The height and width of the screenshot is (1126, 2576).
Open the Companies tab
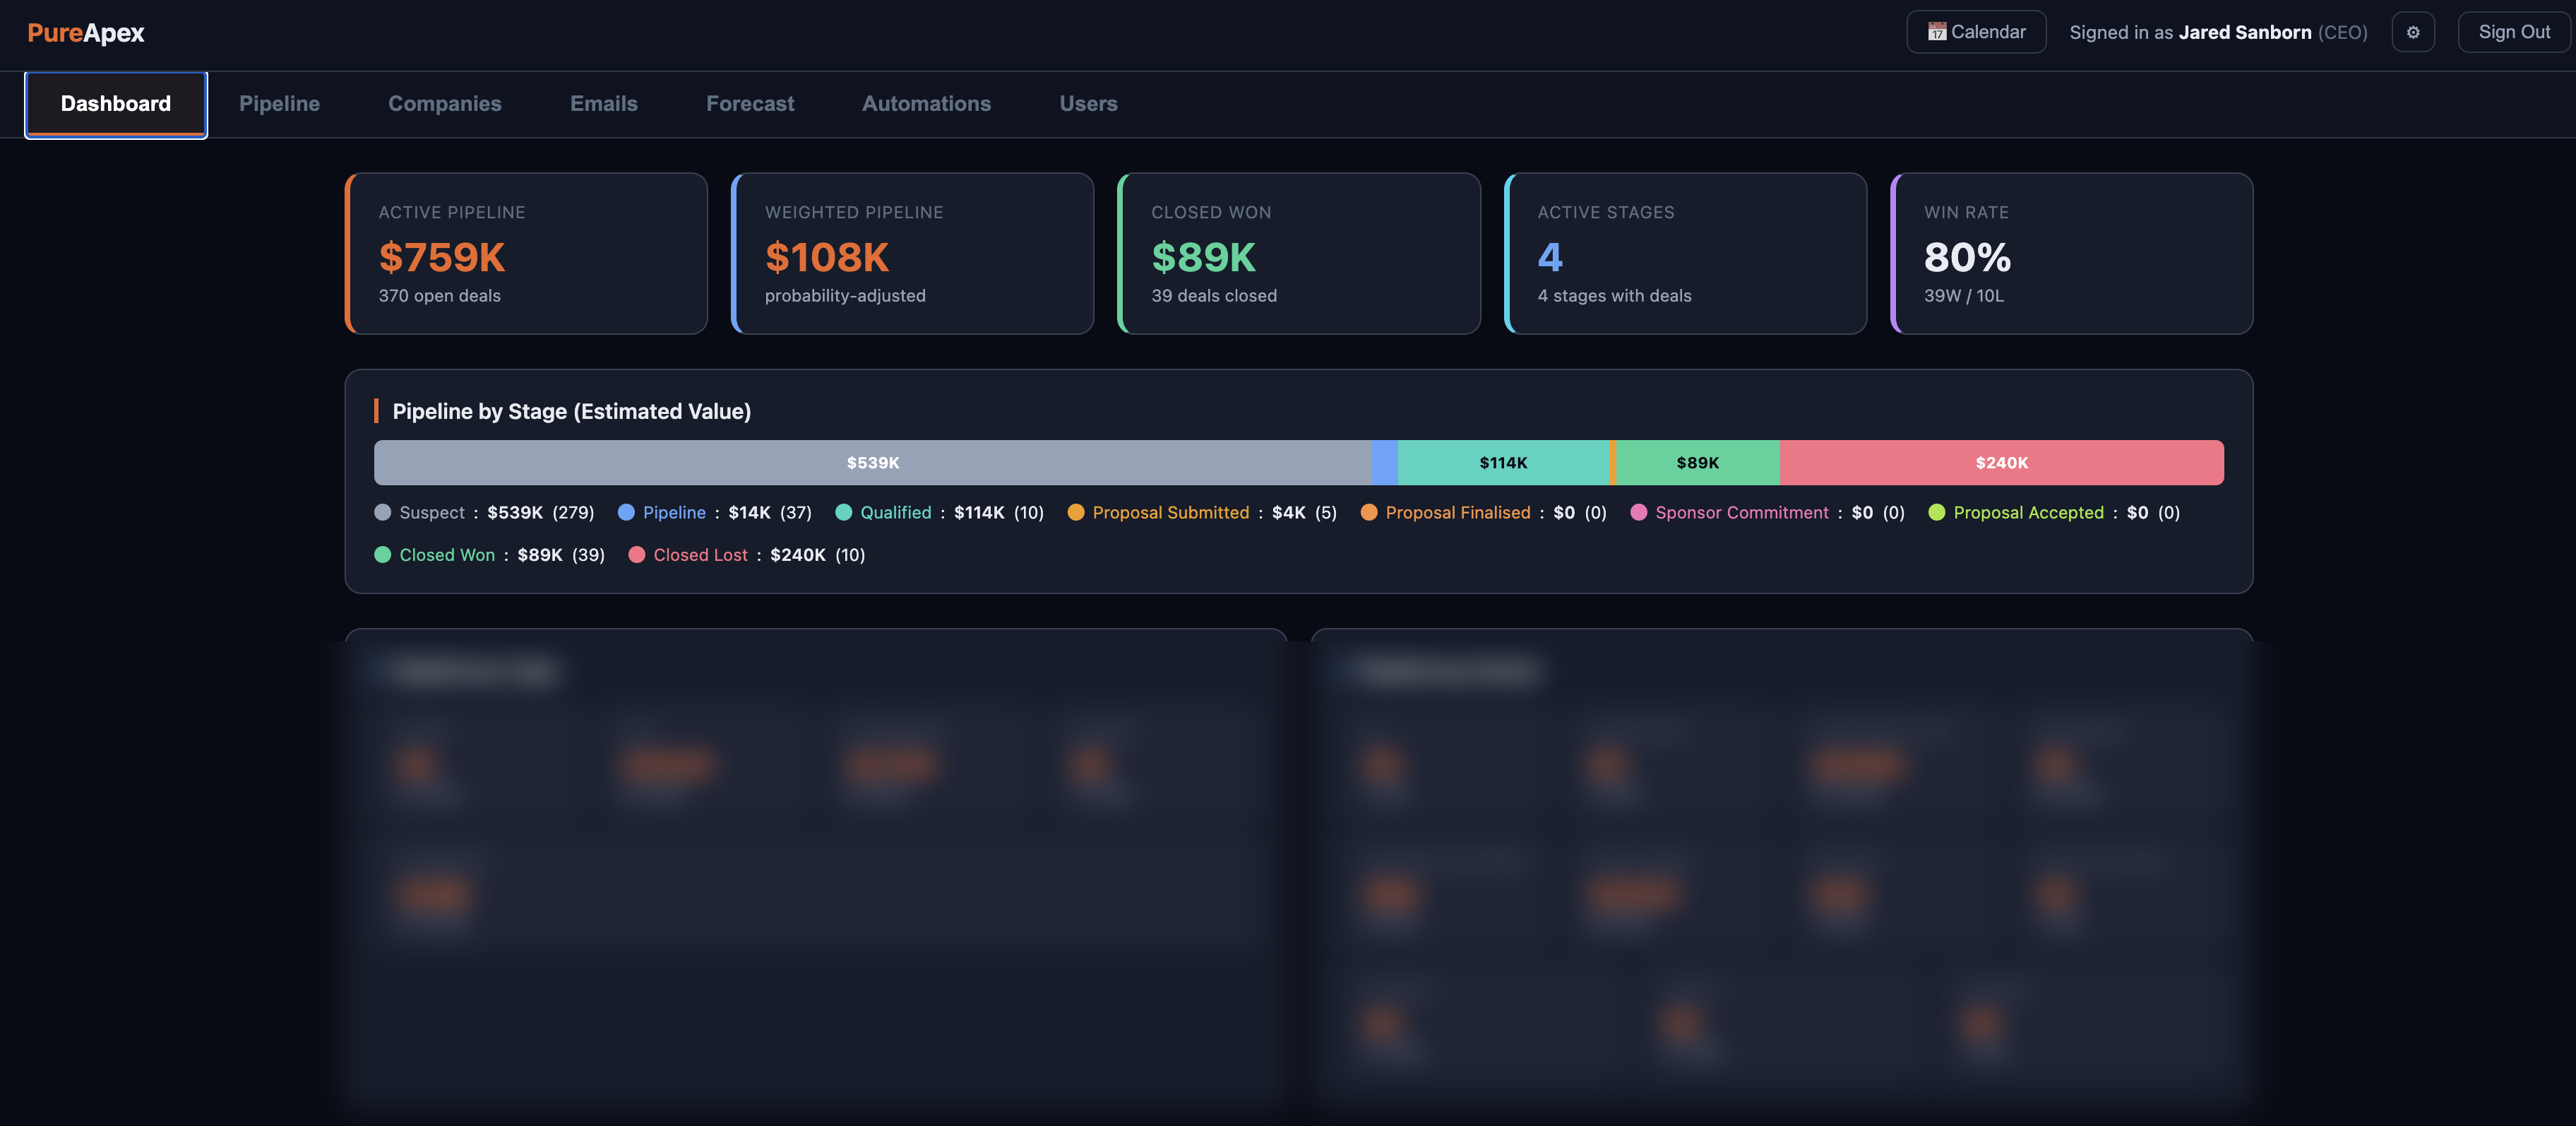445,104
